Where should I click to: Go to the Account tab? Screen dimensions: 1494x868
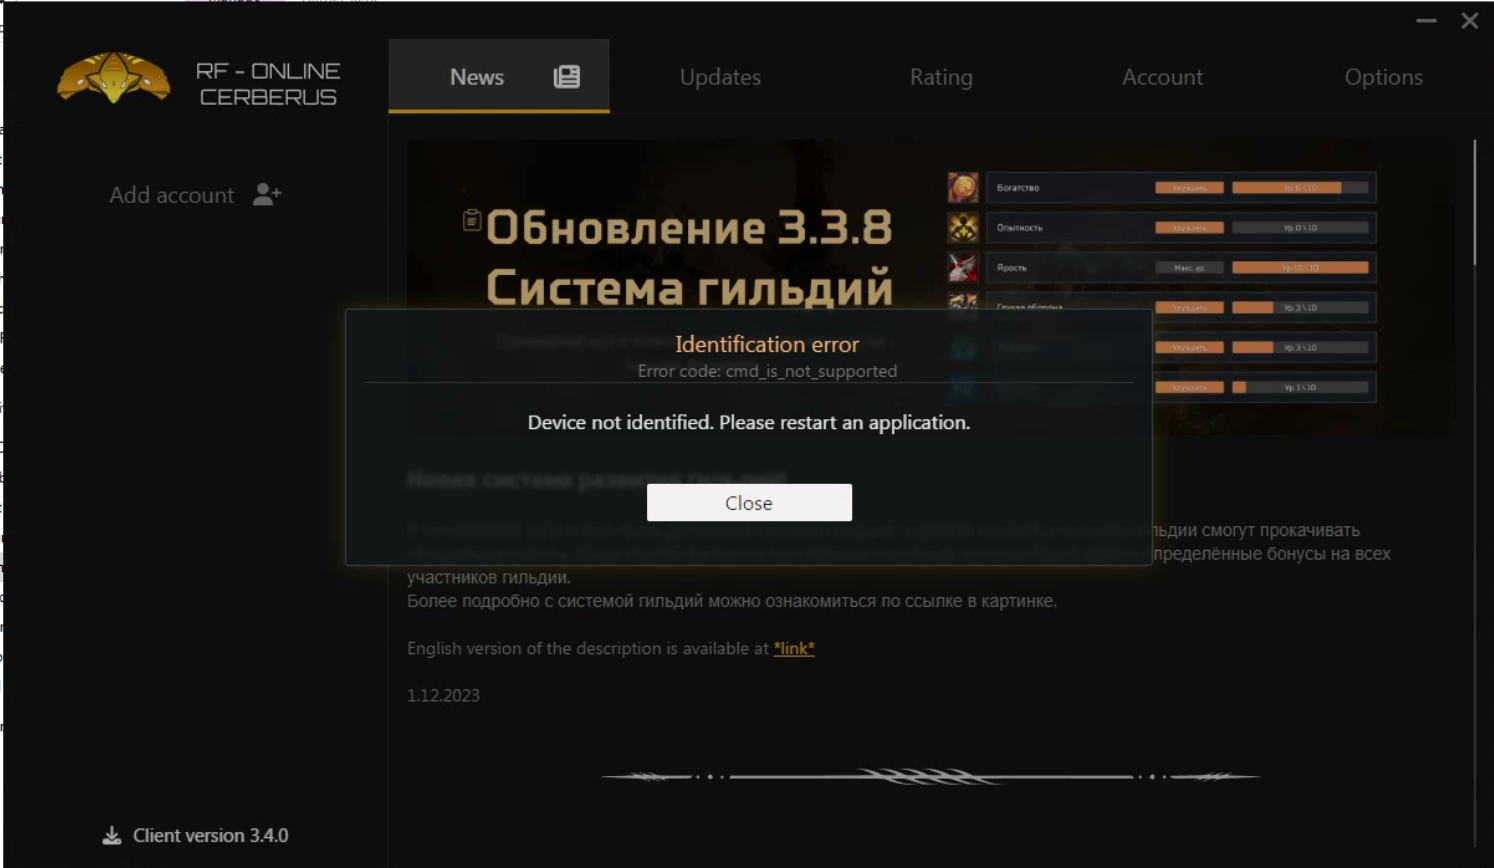1162,77
